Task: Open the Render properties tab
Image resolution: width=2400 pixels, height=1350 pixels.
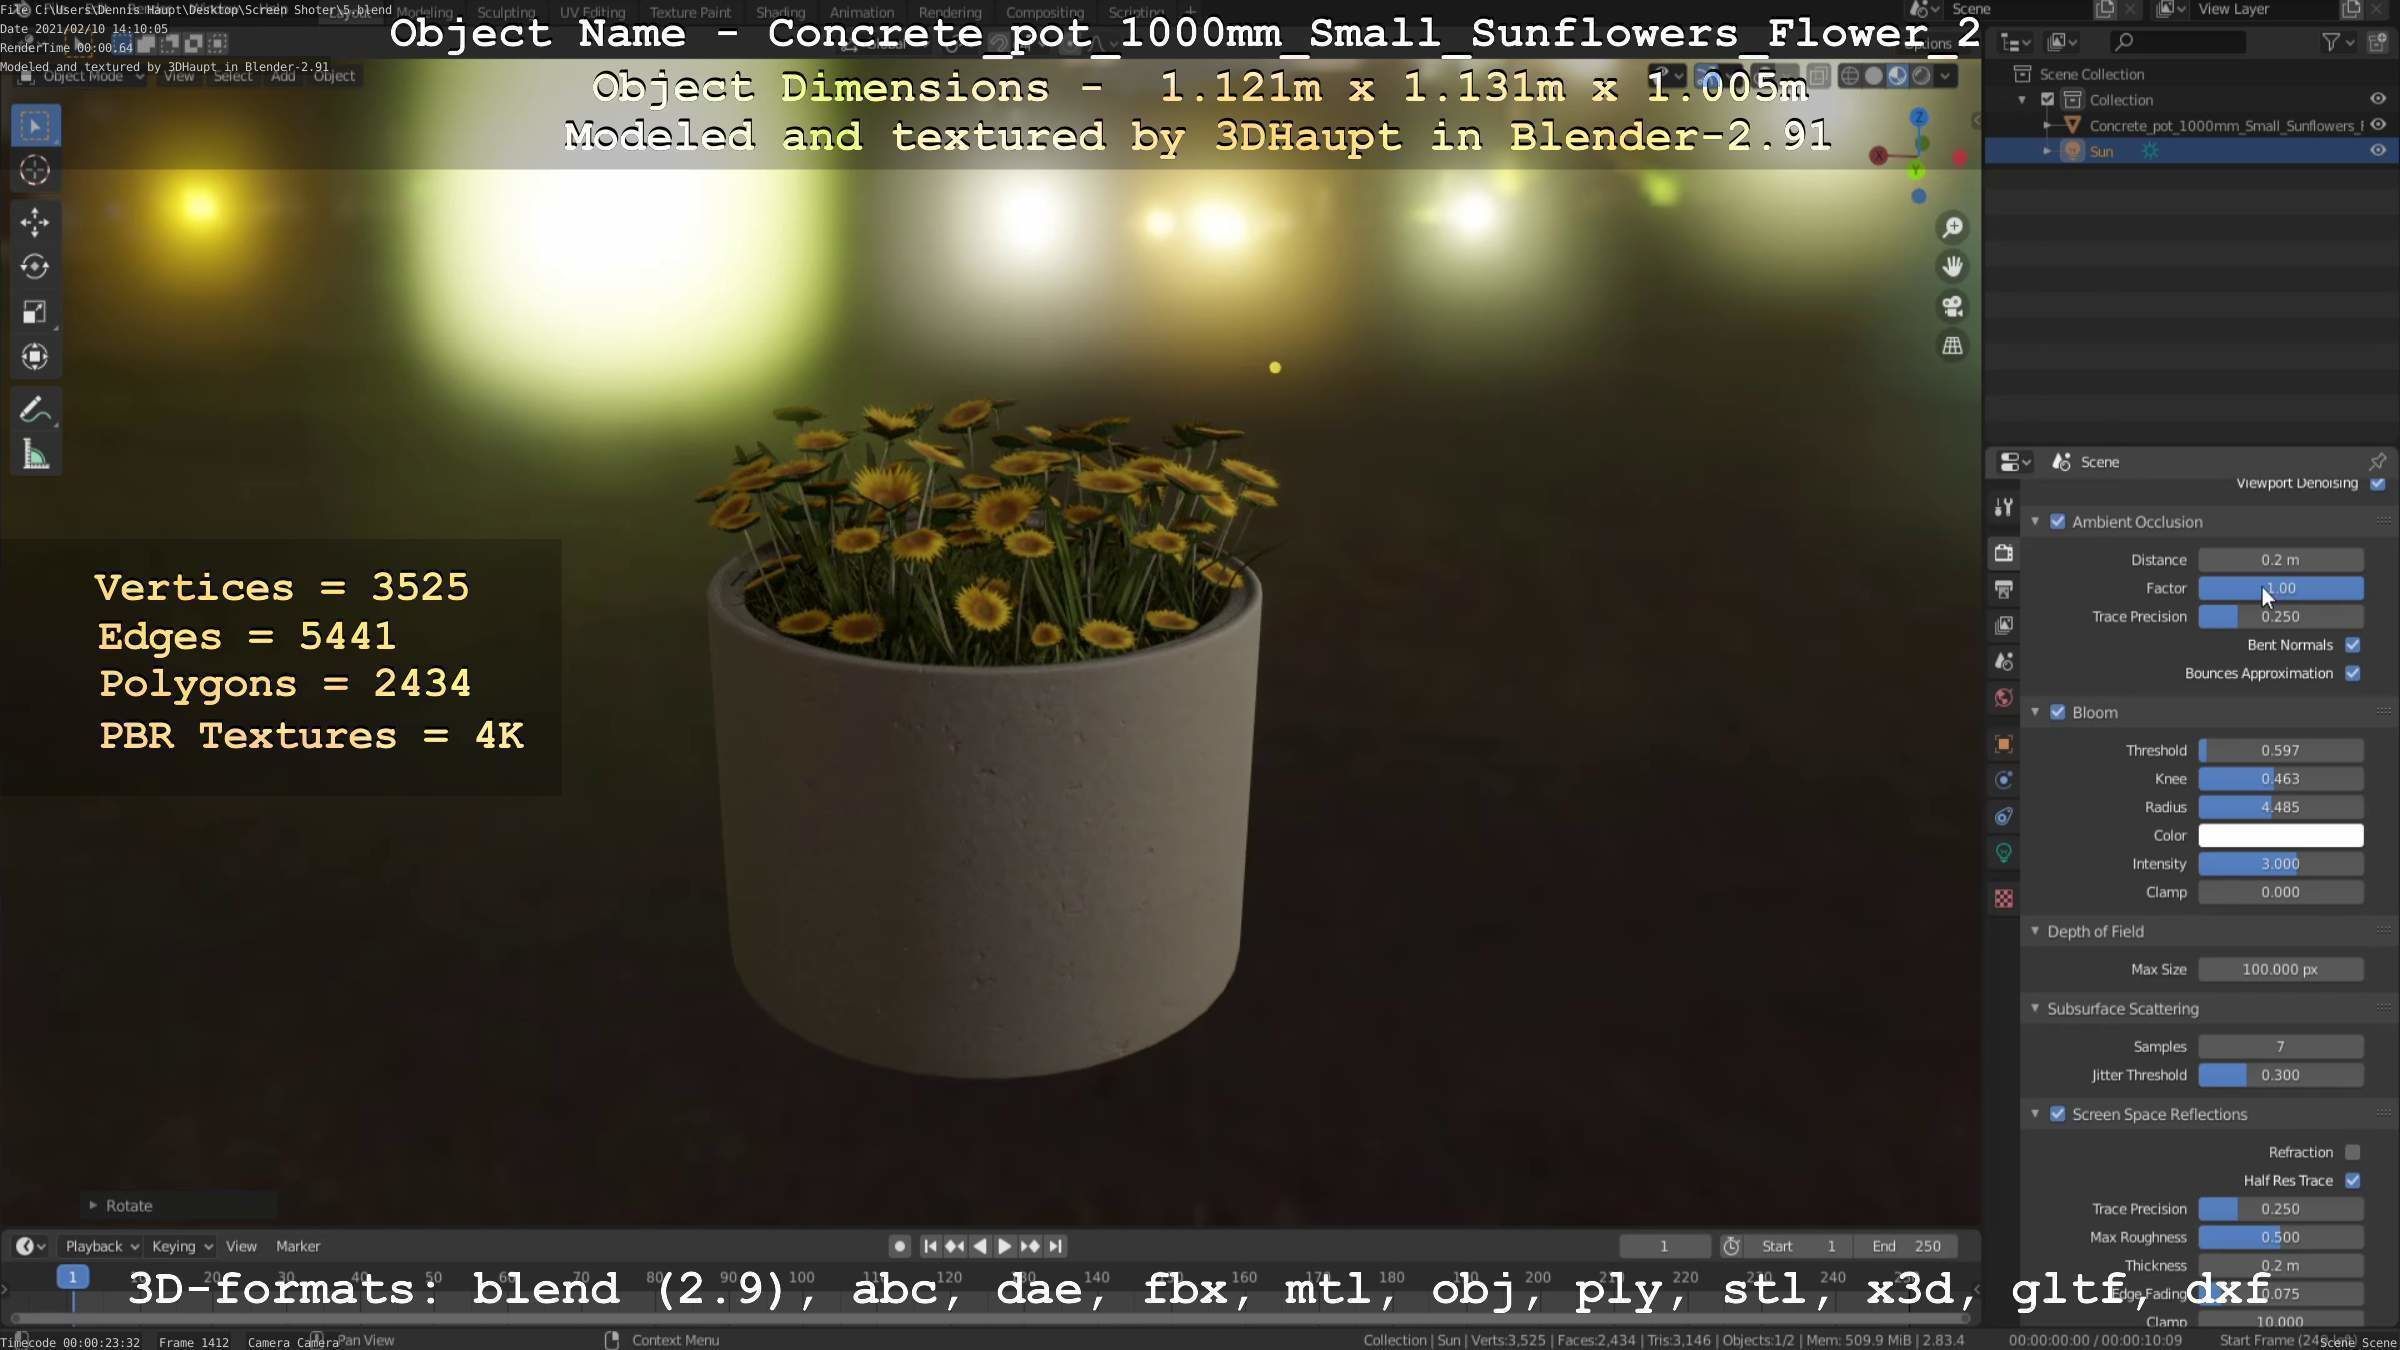Action: [x=2003, y=552]
